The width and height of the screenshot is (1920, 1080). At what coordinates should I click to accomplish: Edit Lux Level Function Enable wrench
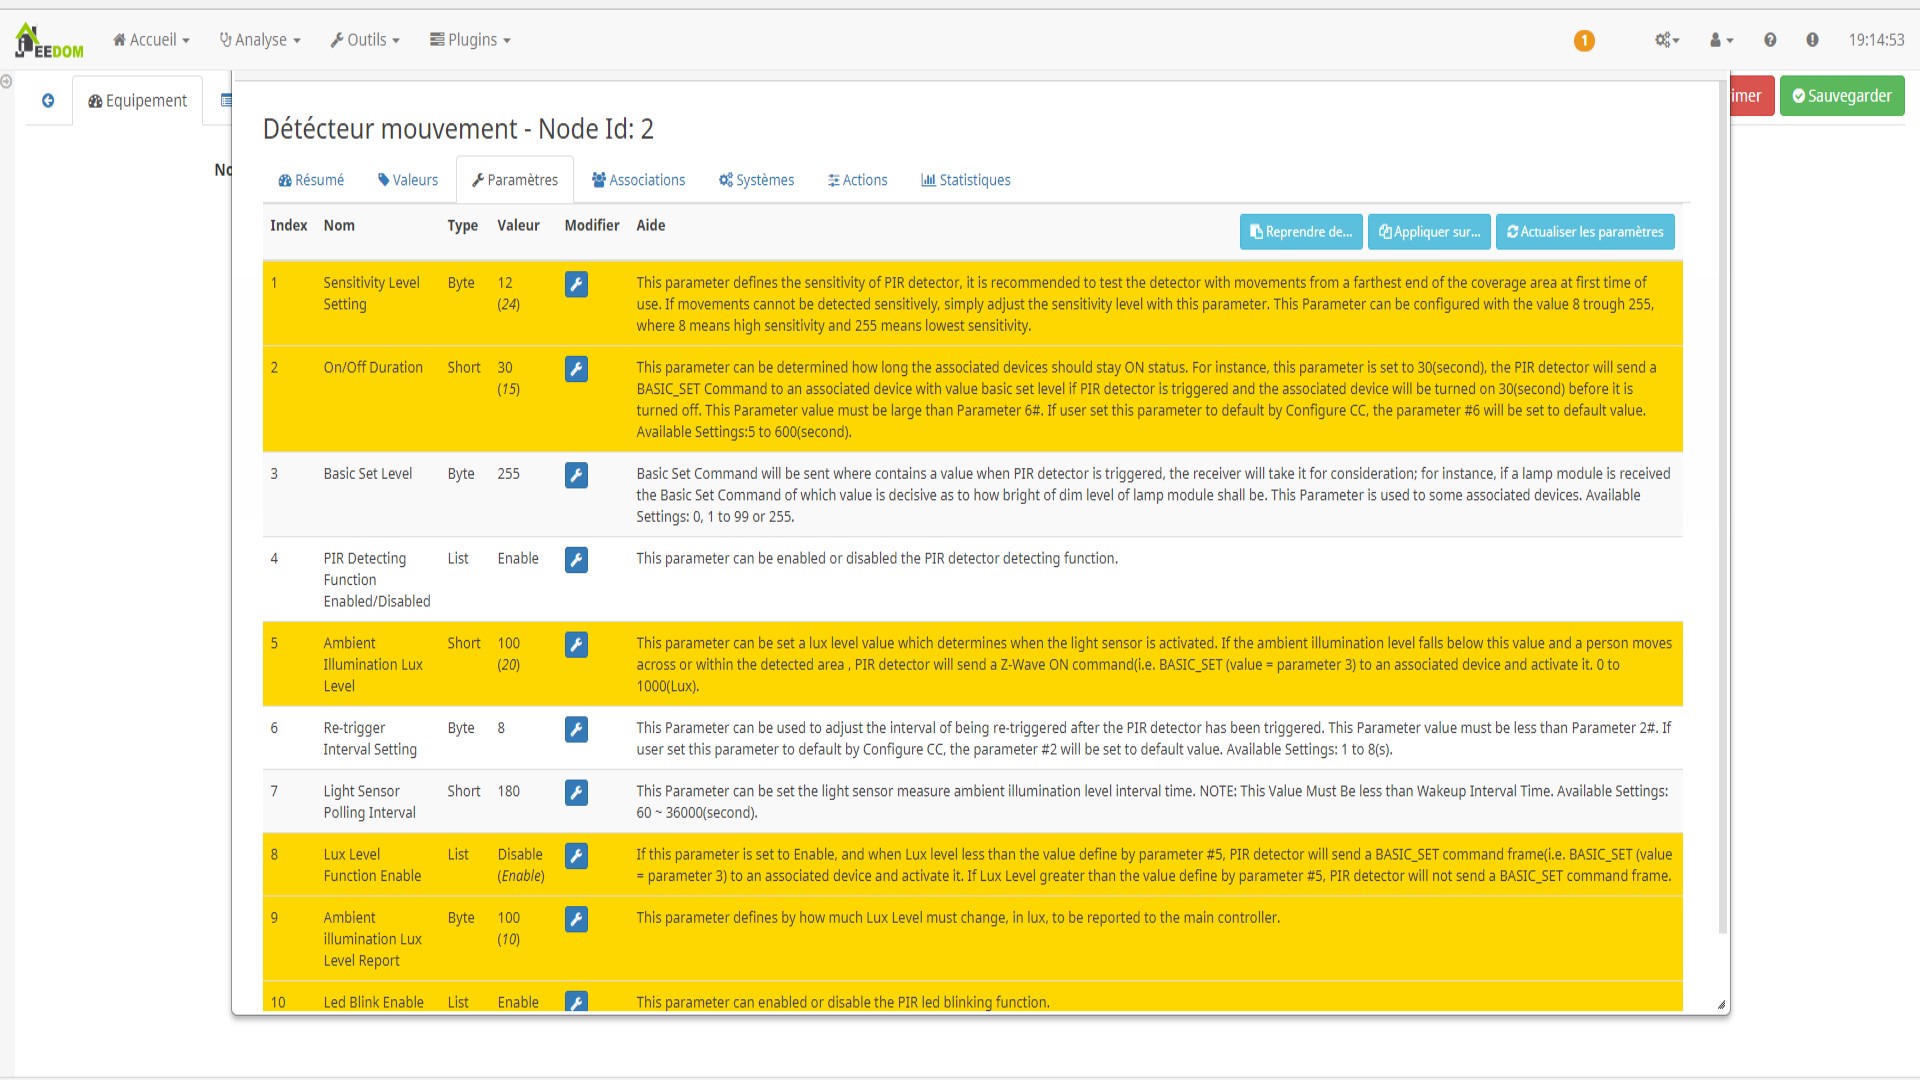pos(576,857)
